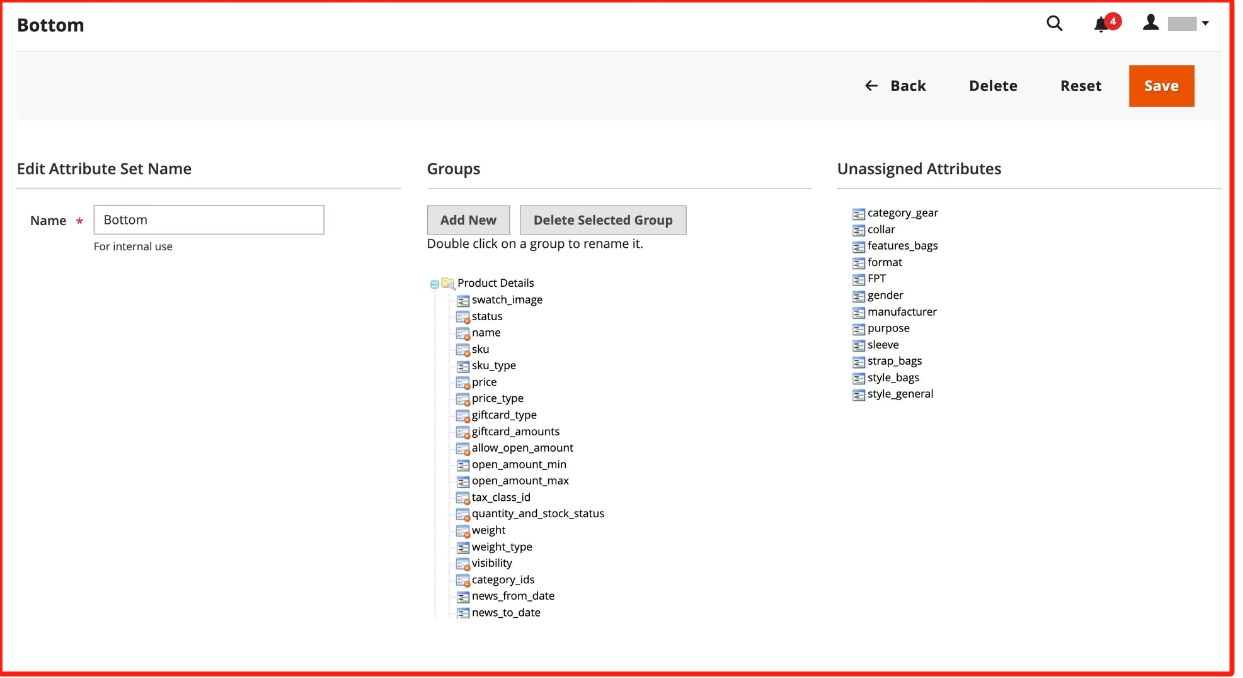The height and width of the screenshot is (678, 1243).
Task: Click the attribute set Name field
Action: pos(209,220)
